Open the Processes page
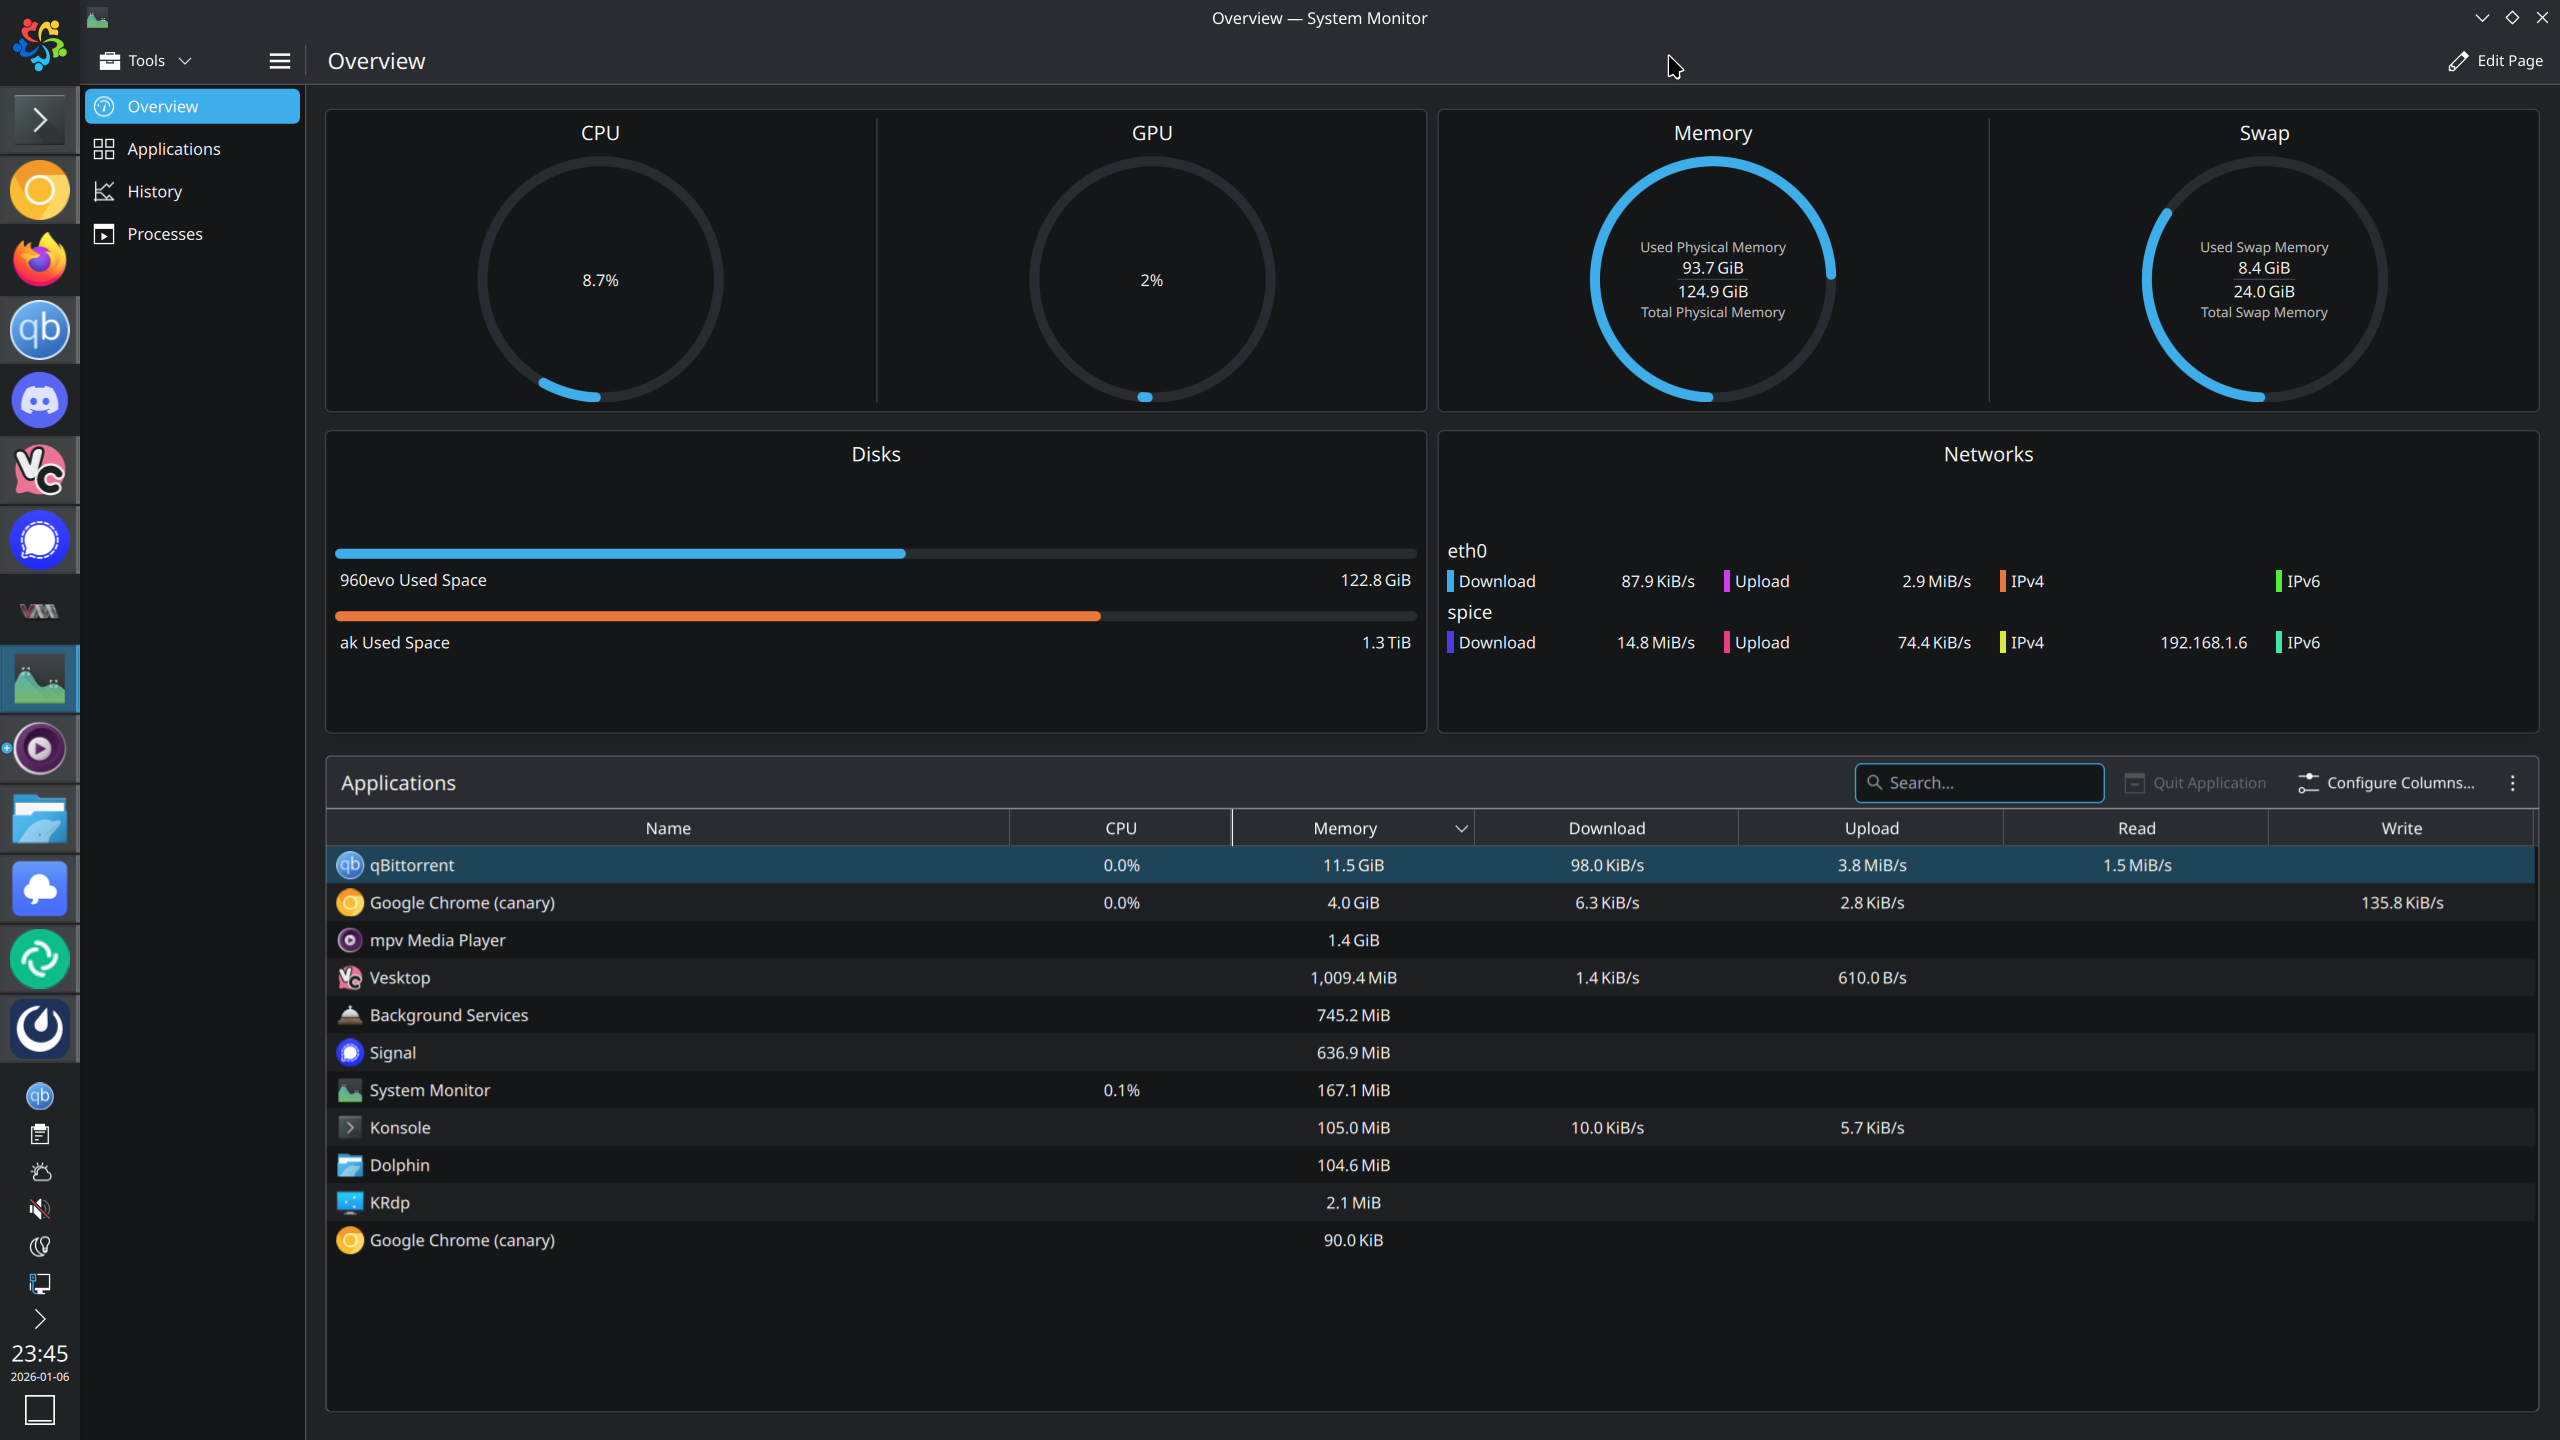Image resolution: width=2560 pixels, height=1440 pixels. [164, 234]
